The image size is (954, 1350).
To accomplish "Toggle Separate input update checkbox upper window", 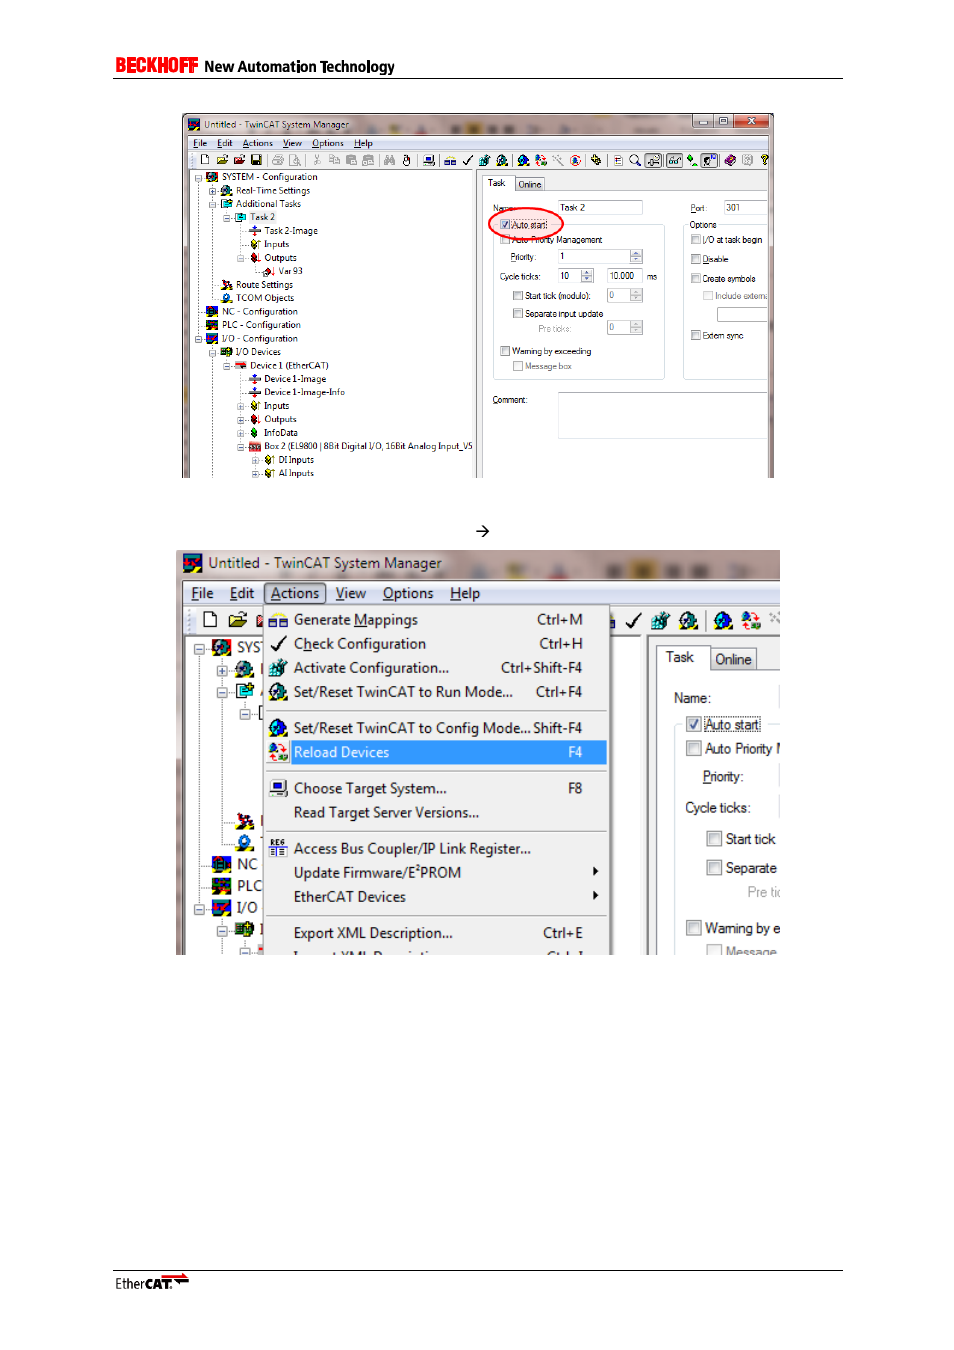I will tap(518, 313).
